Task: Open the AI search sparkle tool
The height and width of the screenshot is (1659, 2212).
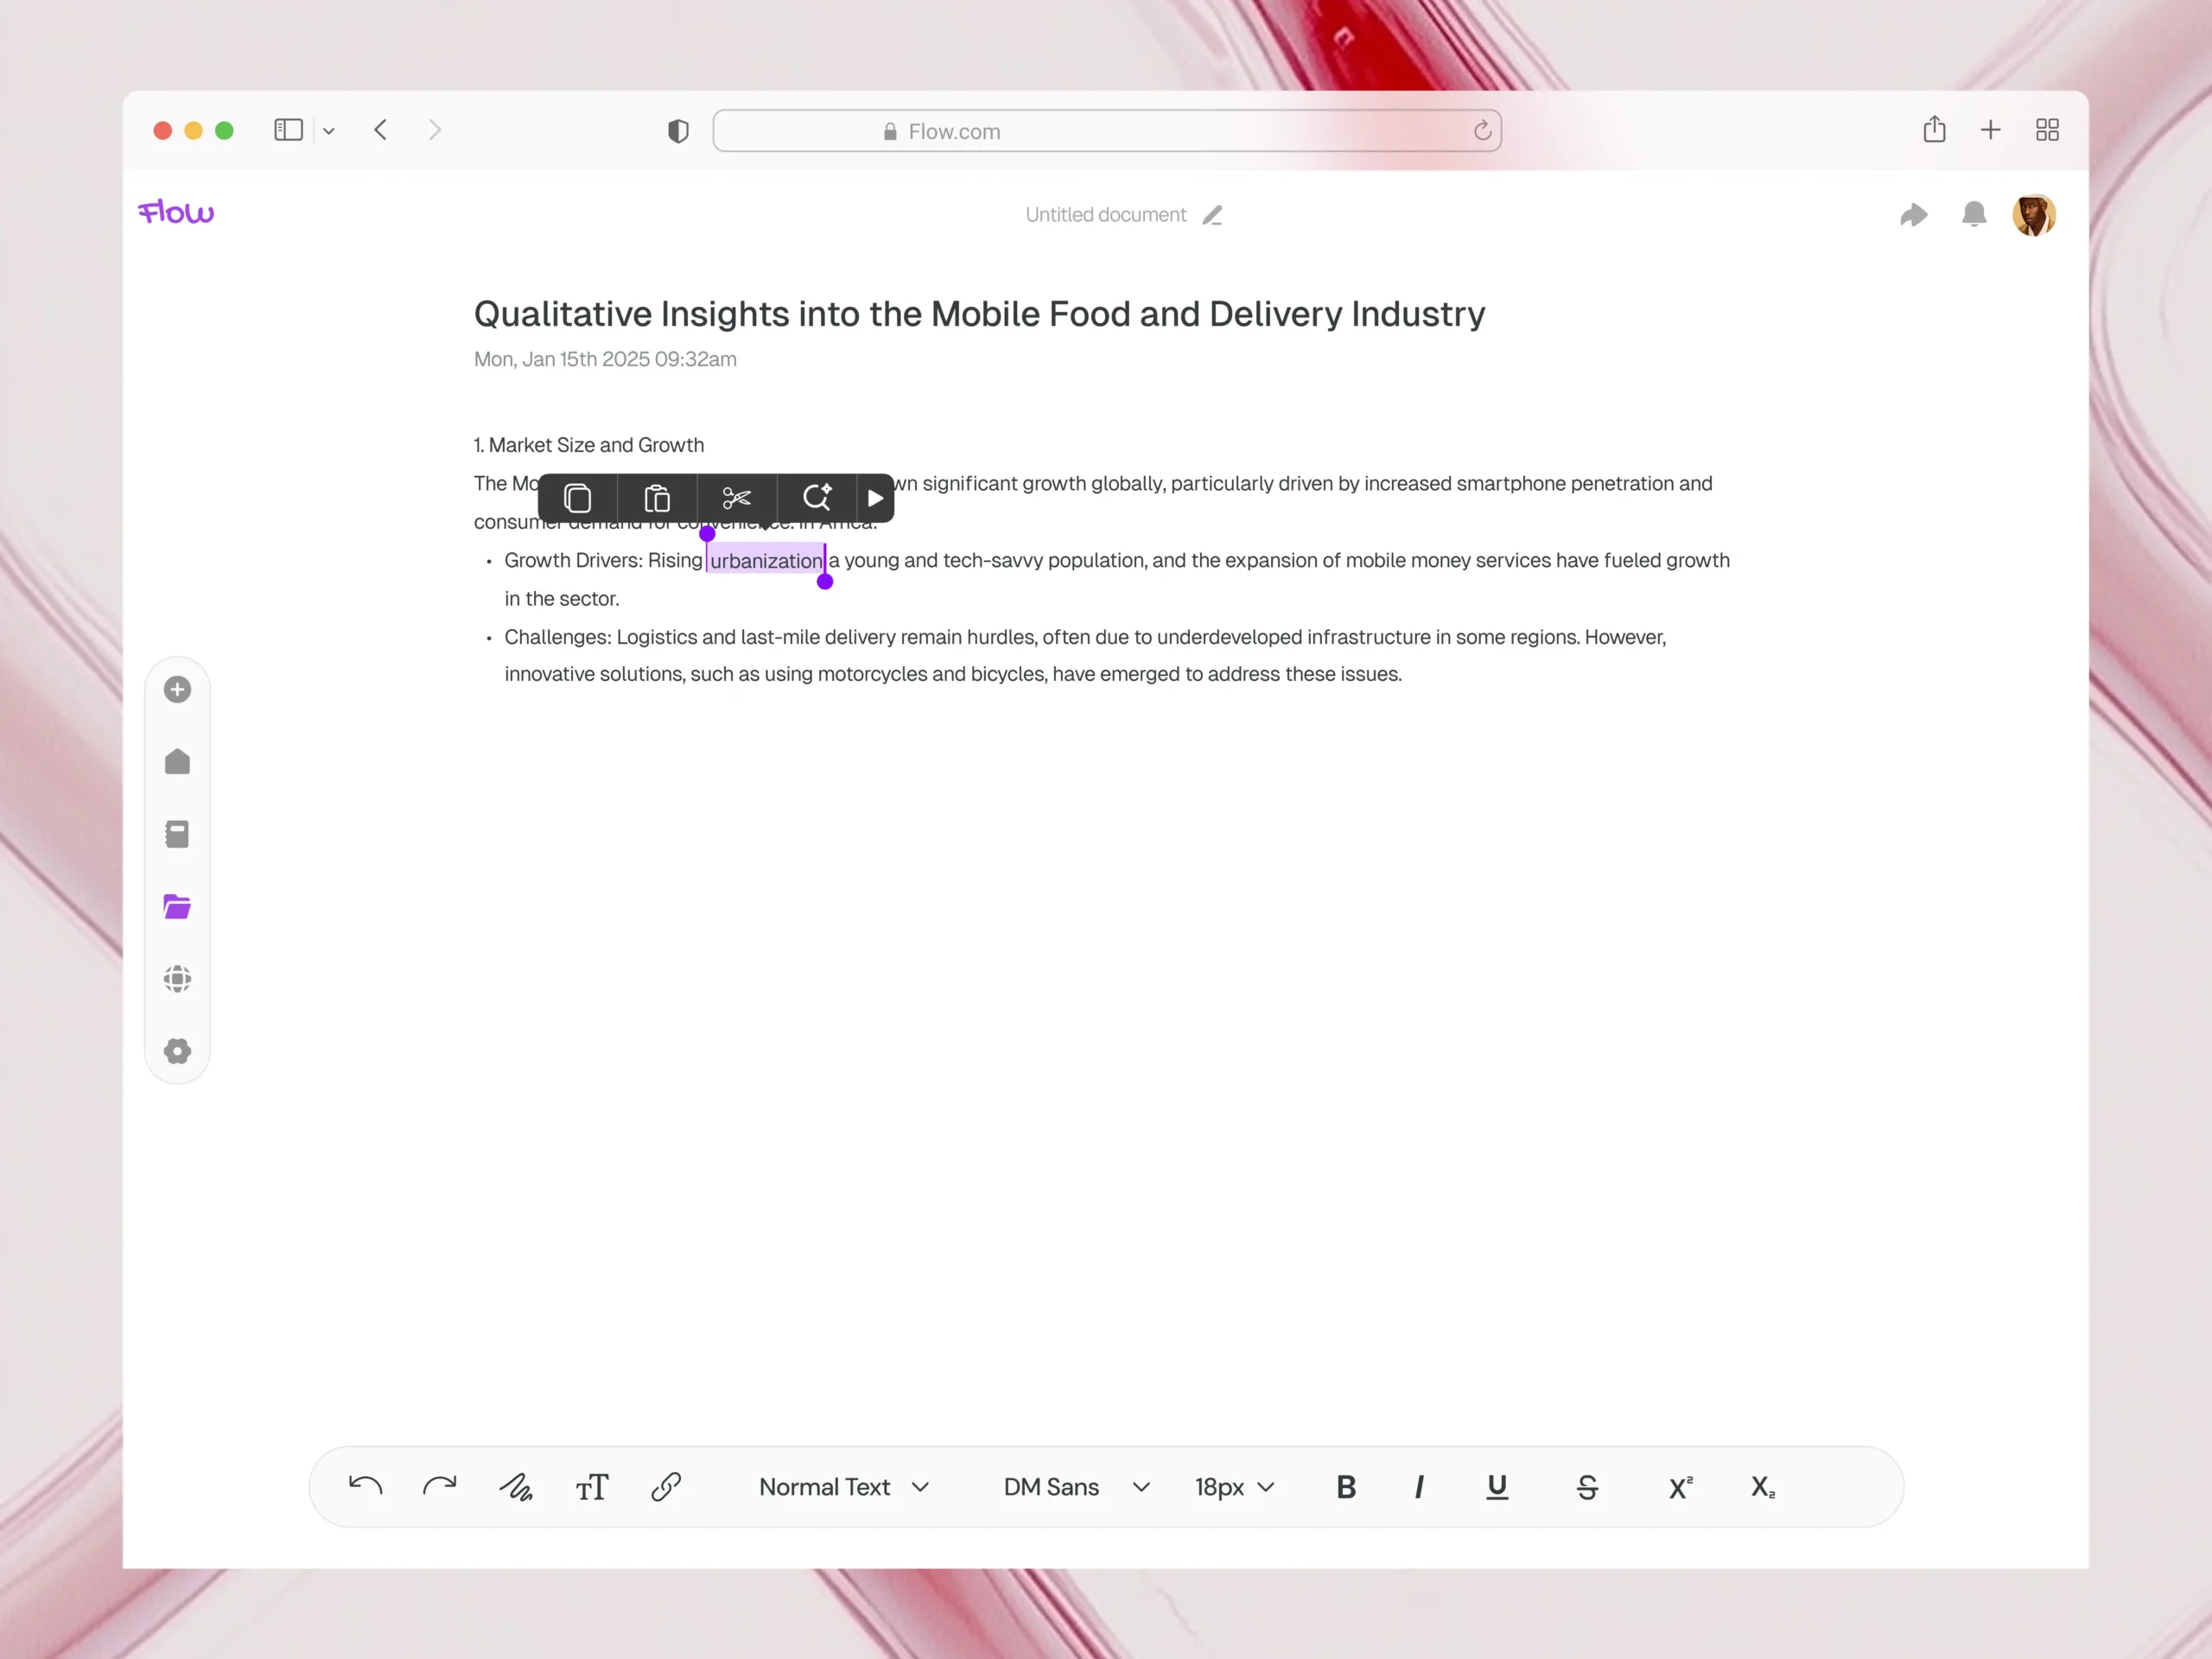Action: 817,498
